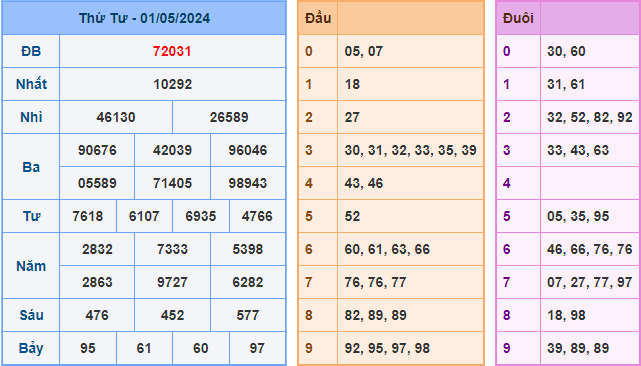
Task: Click fourth prize number 7618
Action: coord(88,216)
